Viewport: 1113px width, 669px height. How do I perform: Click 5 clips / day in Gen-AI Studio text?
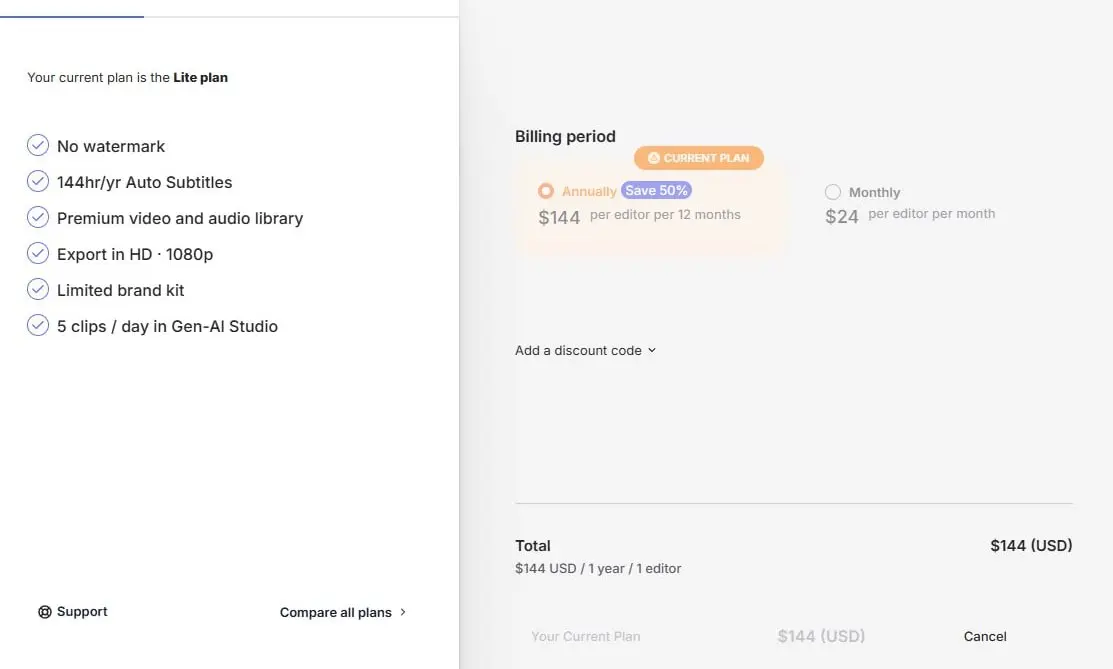[x=167, y=327]
